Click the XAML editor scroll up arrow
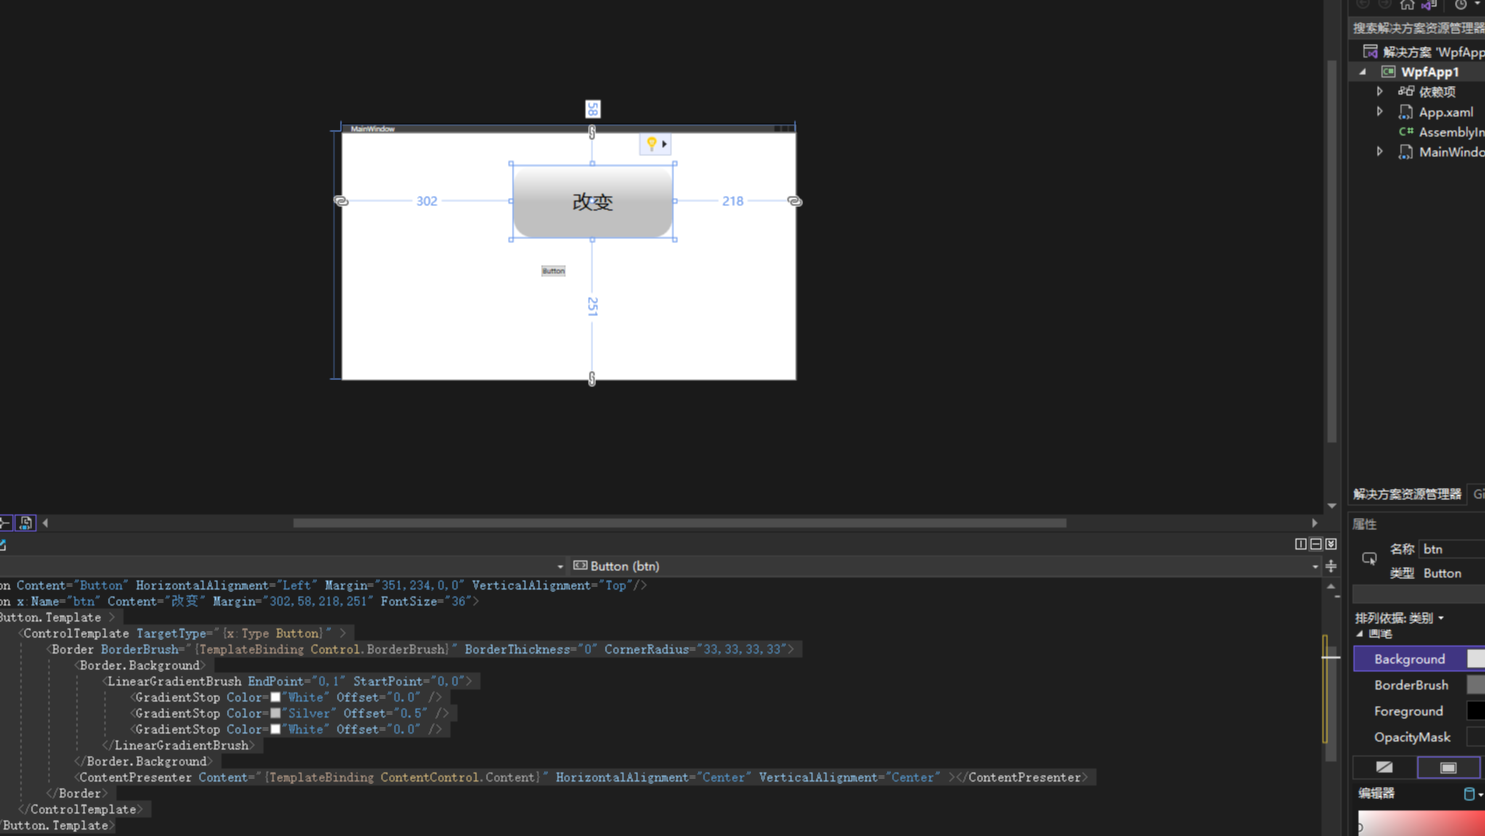 coord(1331,587)
